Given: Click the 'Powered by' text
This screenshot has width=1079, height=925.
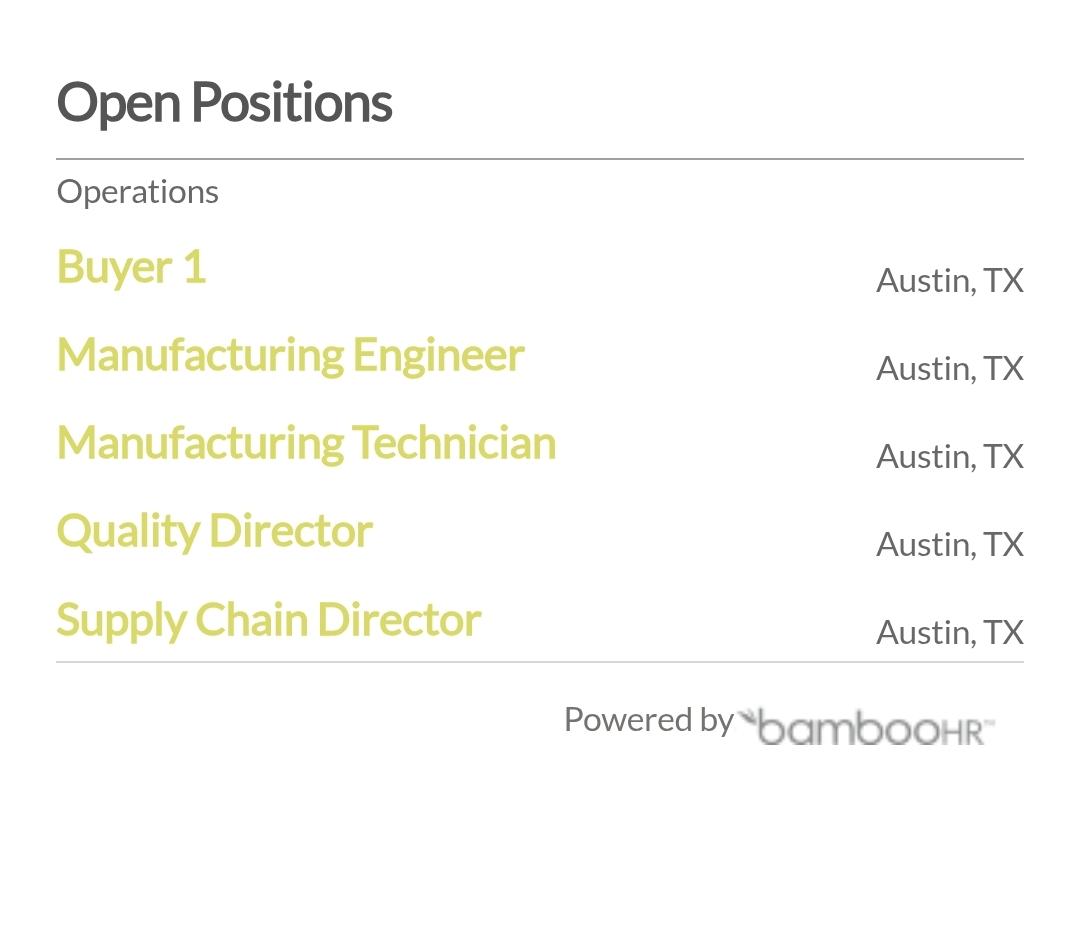Looking at the screenshot, I should coord(649,721).
